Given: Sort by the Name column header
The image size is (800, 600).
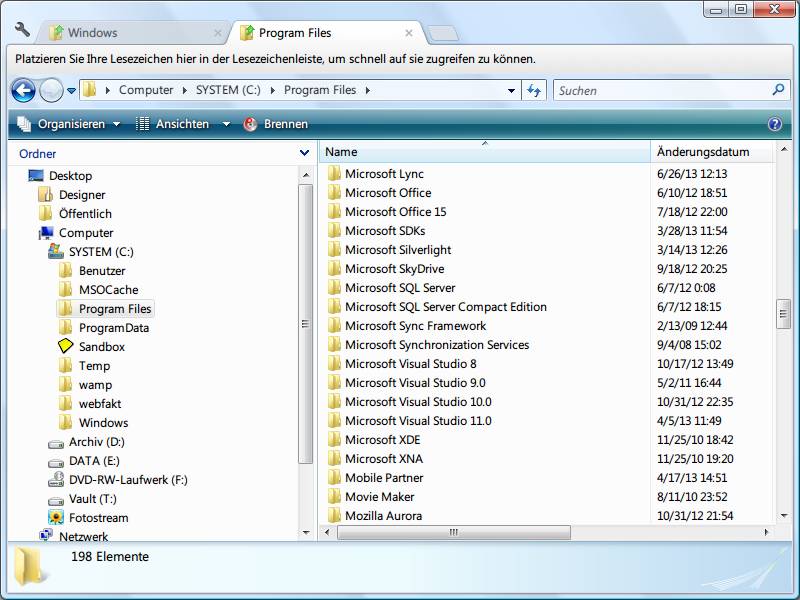Looking at the screenshot, I should point(485,152).
